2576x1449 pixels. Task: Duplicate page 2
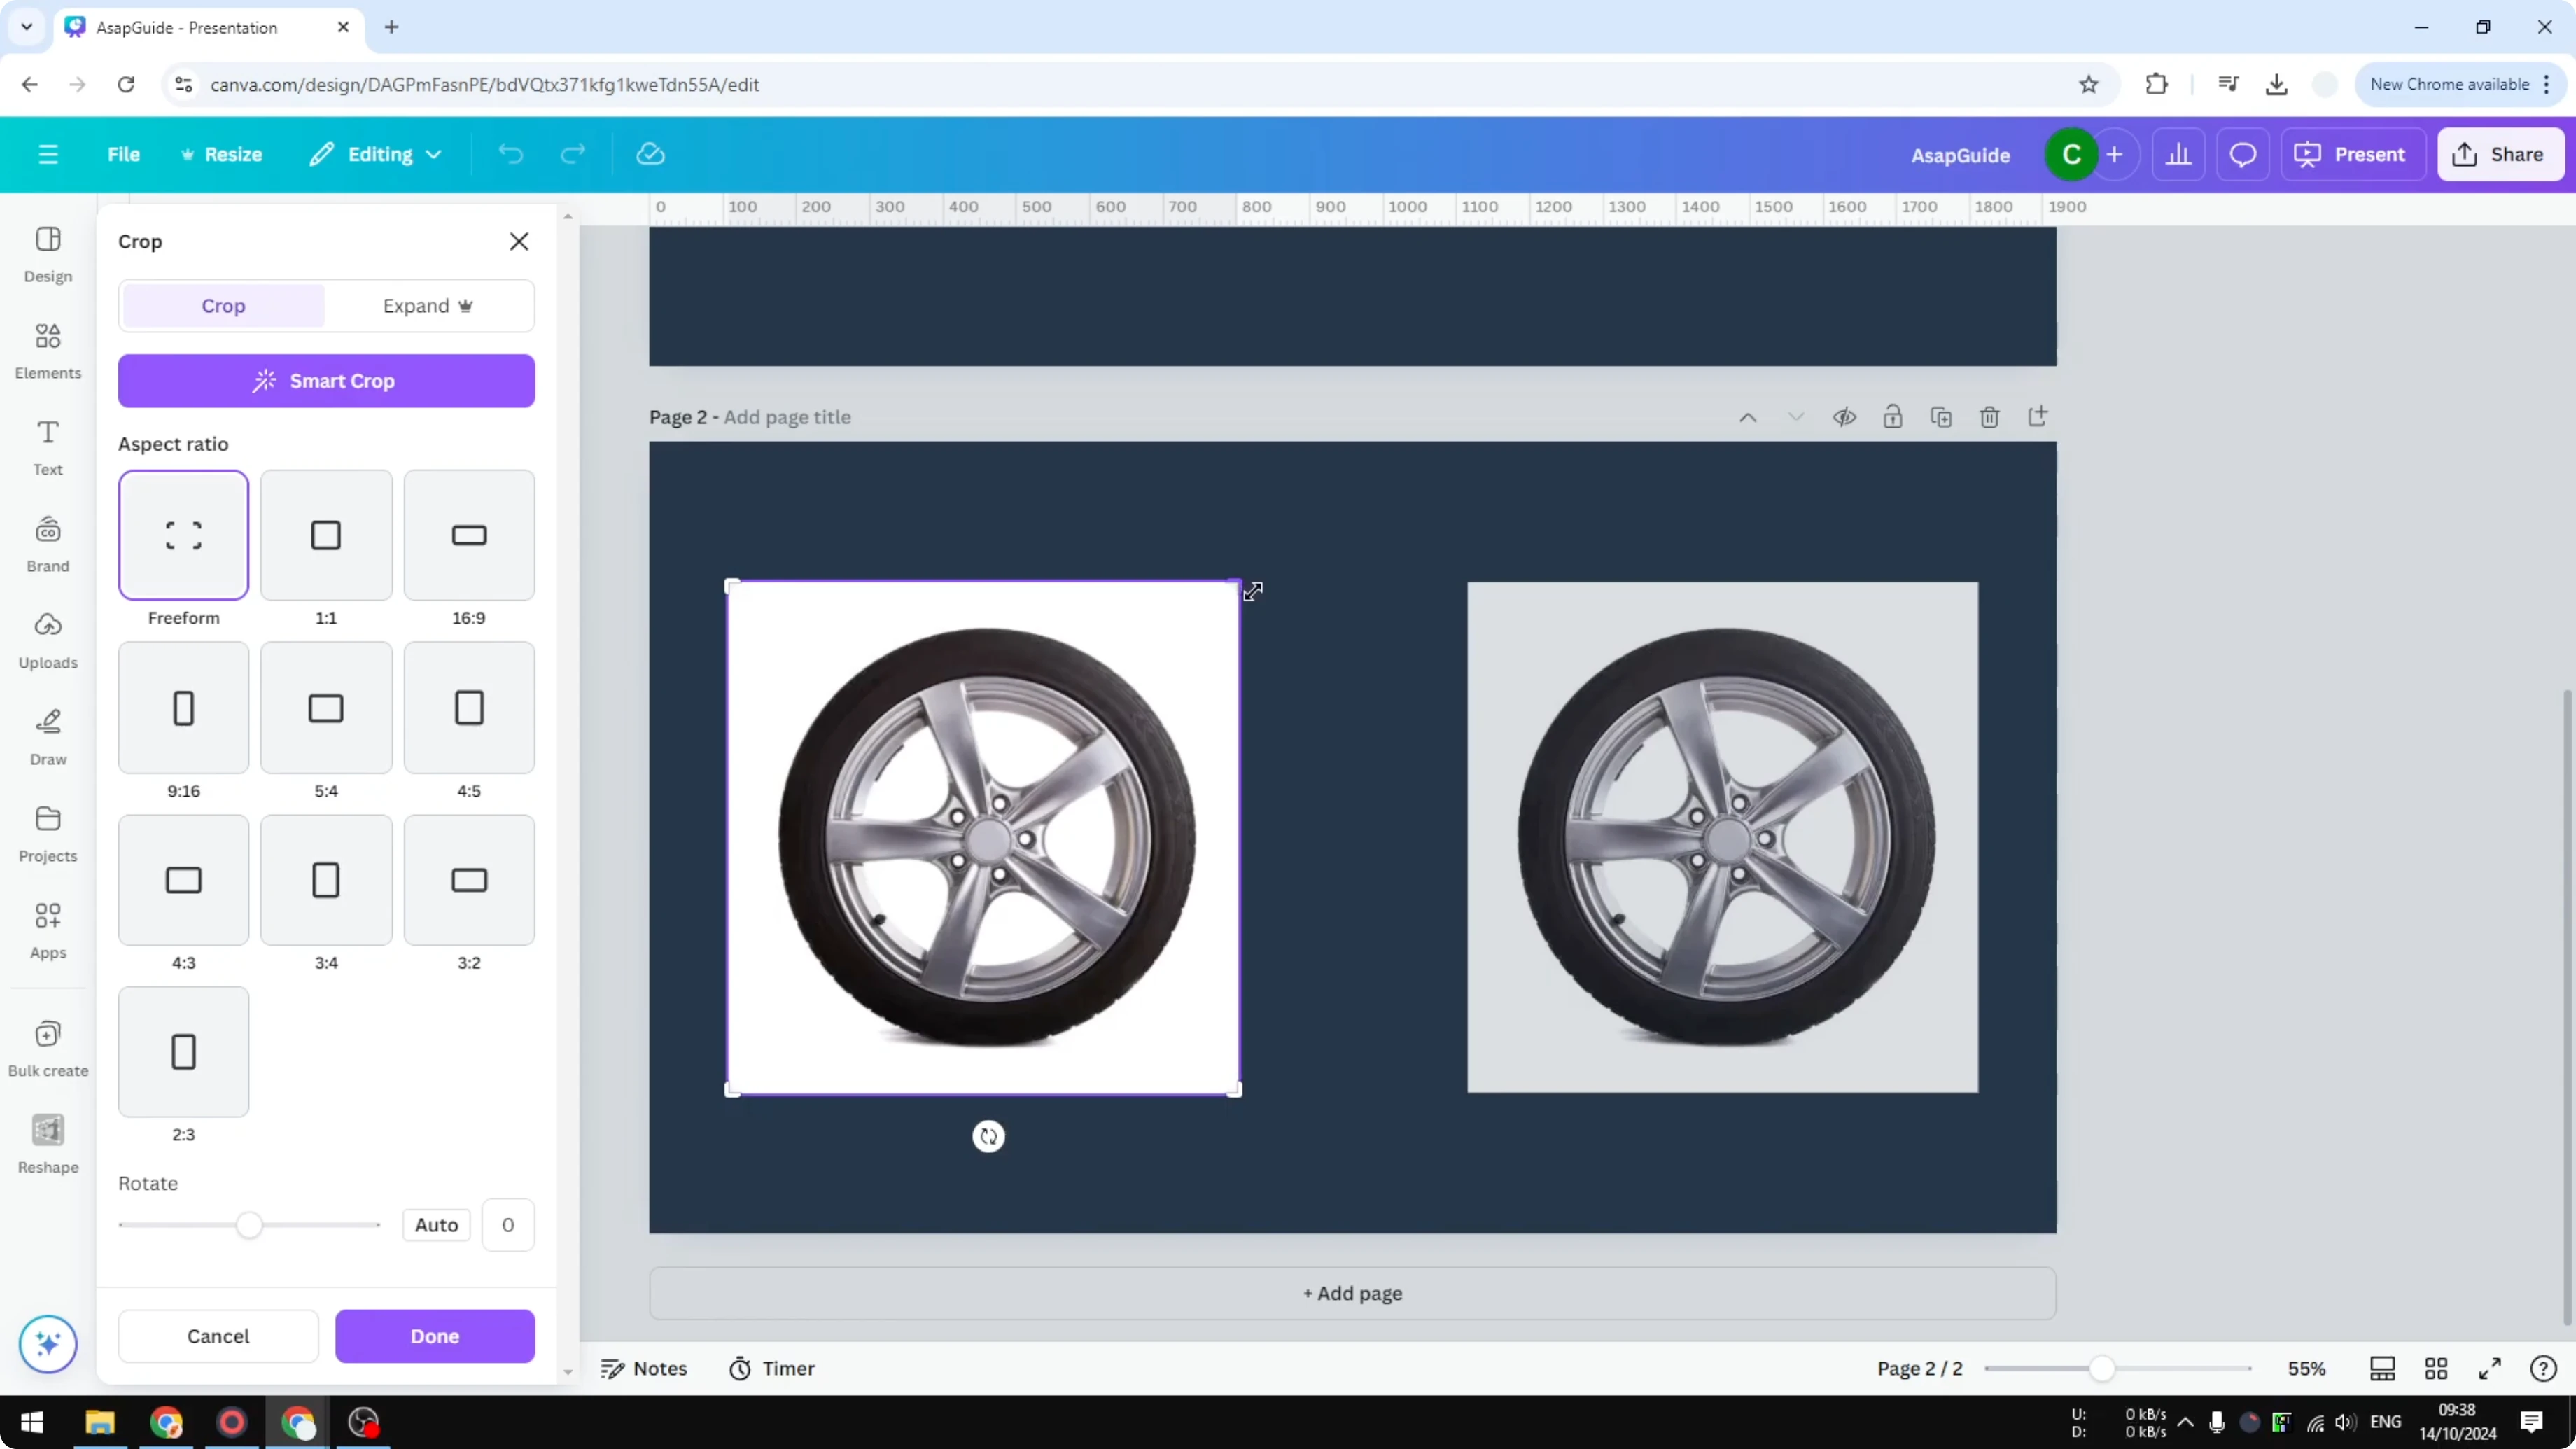pos(1941,417)
